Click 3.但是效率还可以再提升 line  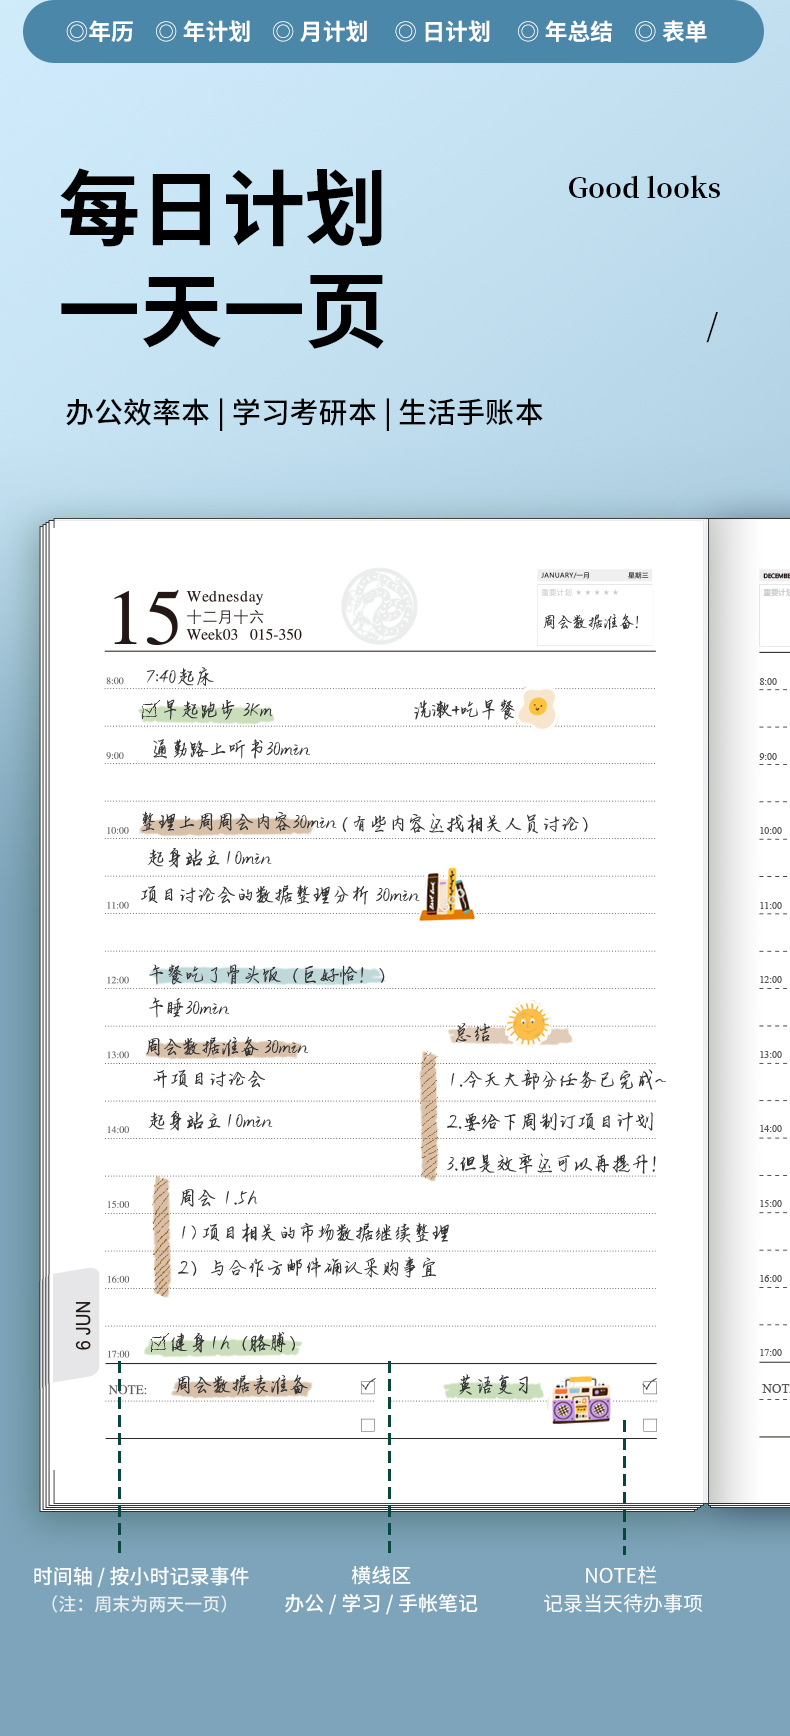click(x=552, y=1164)
